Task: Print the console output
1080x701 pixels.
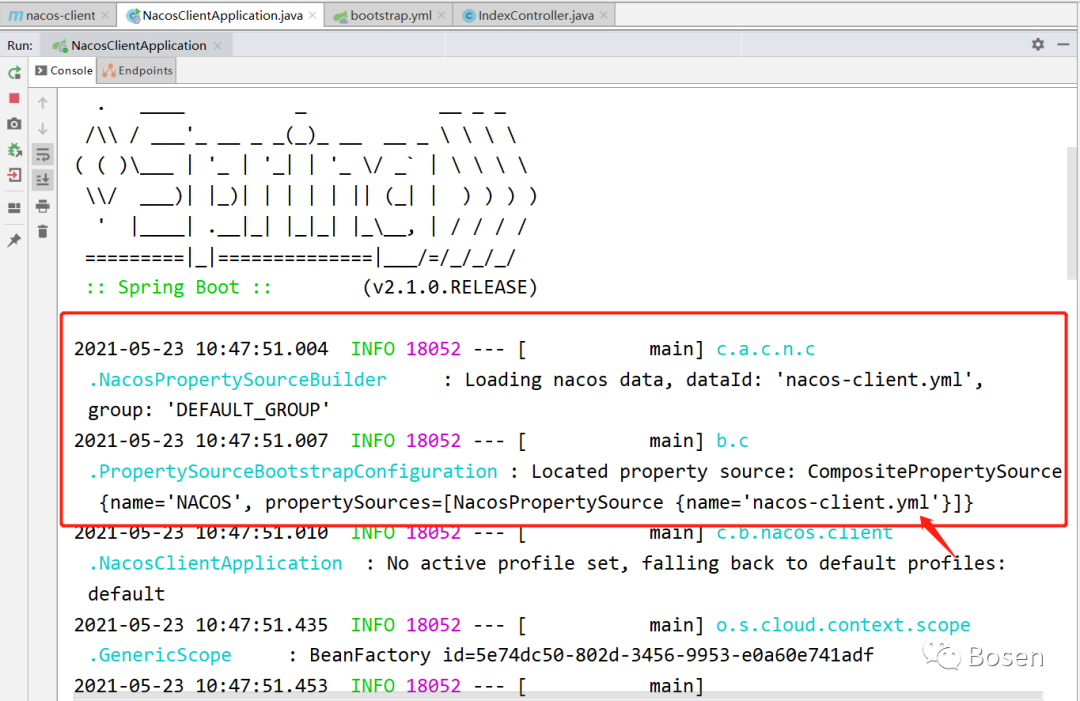Action: point(43,206)
